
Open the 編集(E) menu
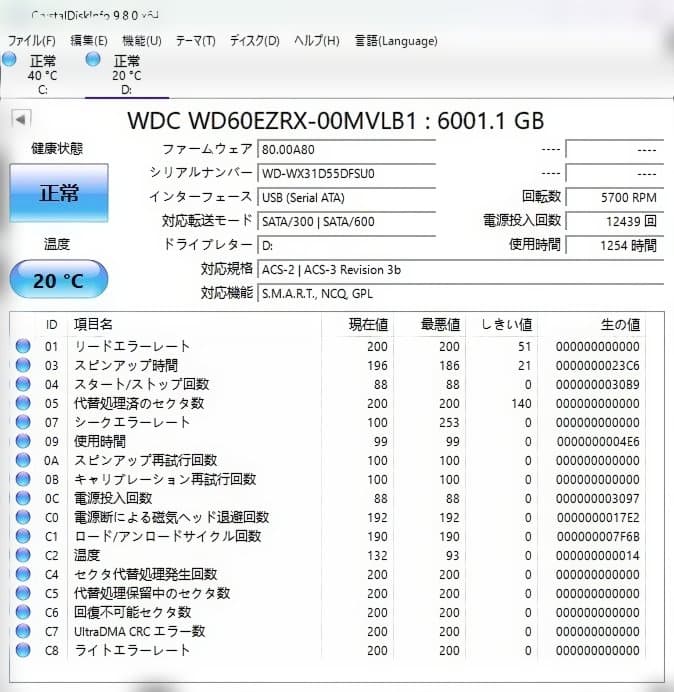(89, 41)
